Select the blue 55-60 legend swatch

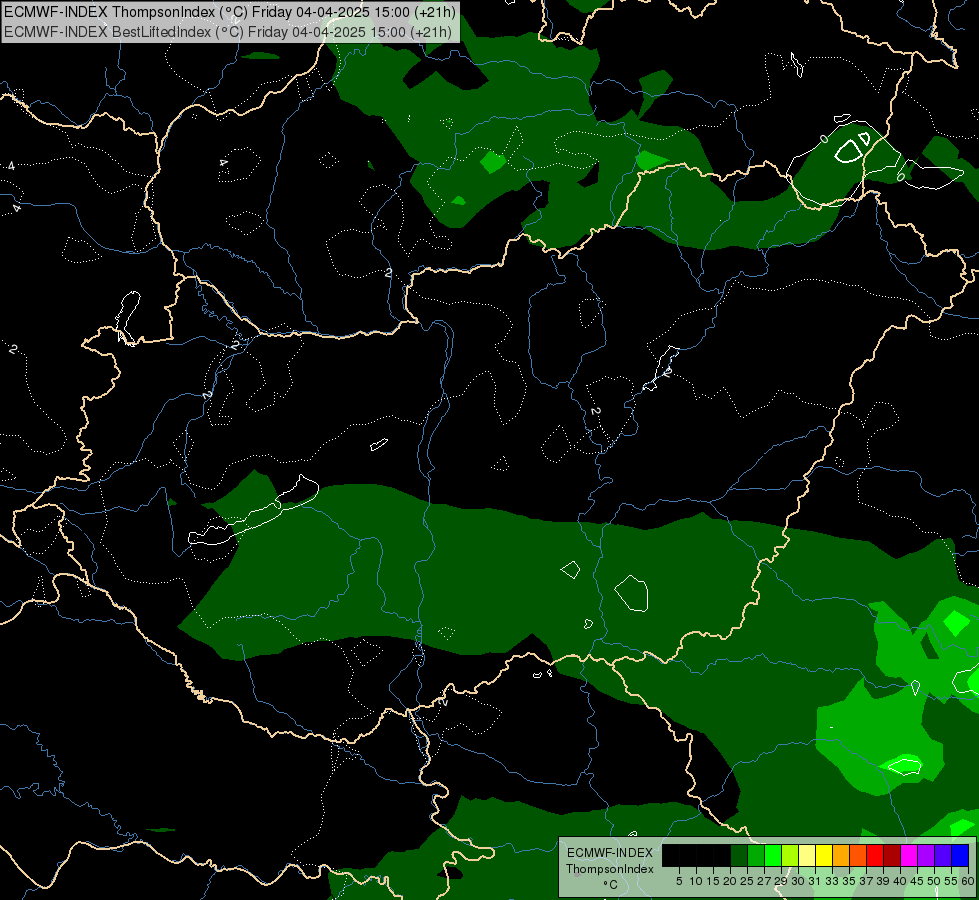click(960, 855)
